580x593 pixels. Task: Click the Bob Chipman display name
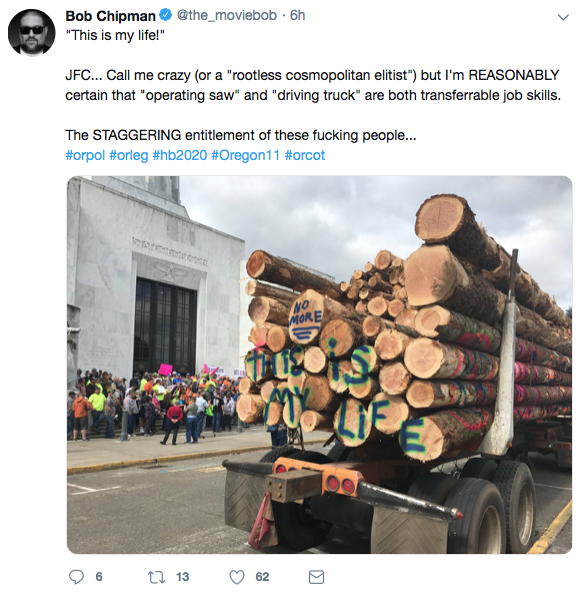coord(110,16)
